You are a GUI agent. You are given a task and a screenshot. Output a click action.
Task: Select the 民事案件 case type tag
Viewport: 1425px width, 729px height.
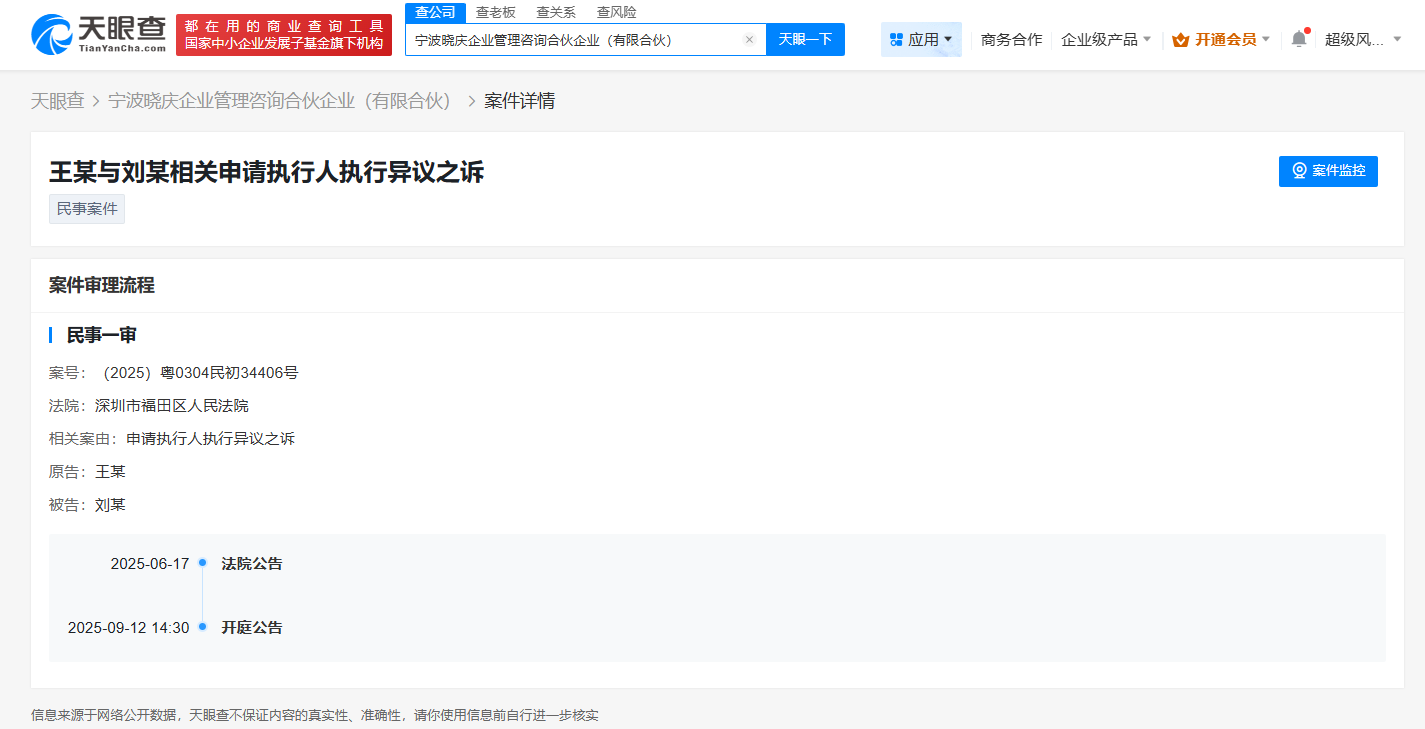86,208
